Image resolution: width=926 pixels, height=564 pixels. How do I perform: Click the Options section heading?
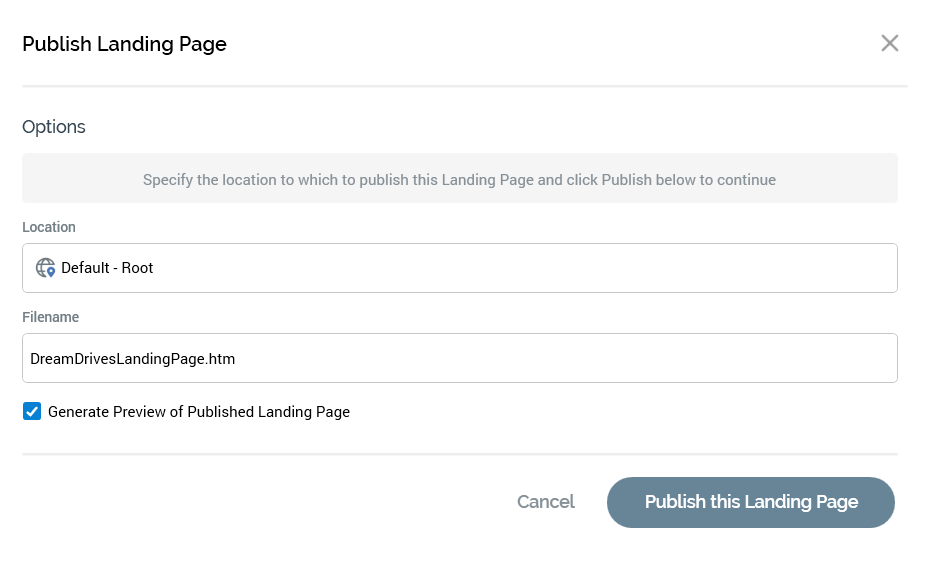point(54,127)
